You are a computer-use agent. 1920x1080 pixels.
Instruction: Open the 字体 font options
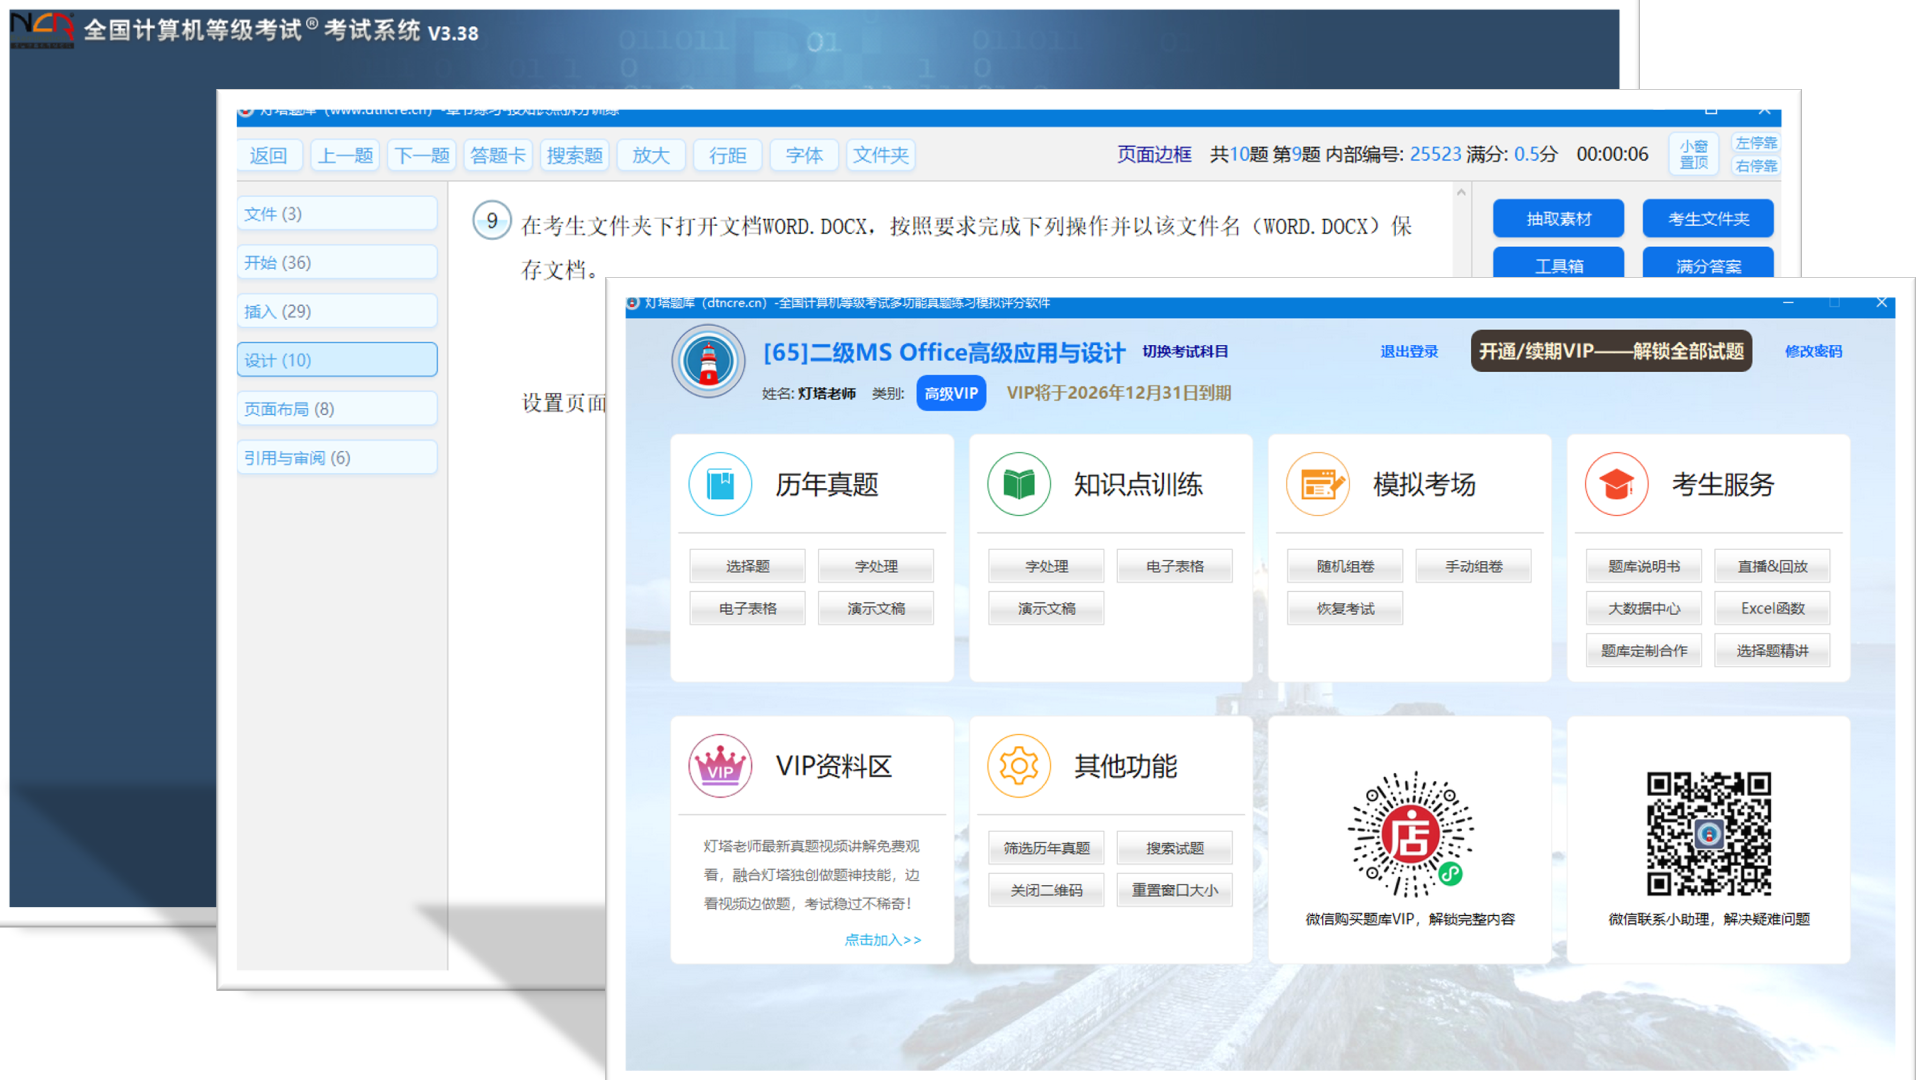point(803,155)
